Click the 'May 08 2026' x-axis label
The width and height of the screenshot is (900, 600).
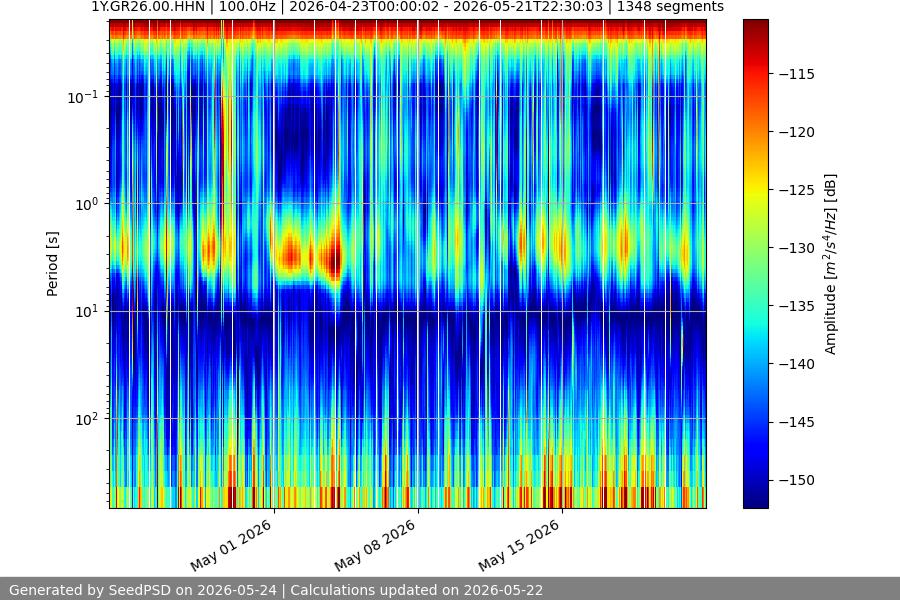point(375,545)
